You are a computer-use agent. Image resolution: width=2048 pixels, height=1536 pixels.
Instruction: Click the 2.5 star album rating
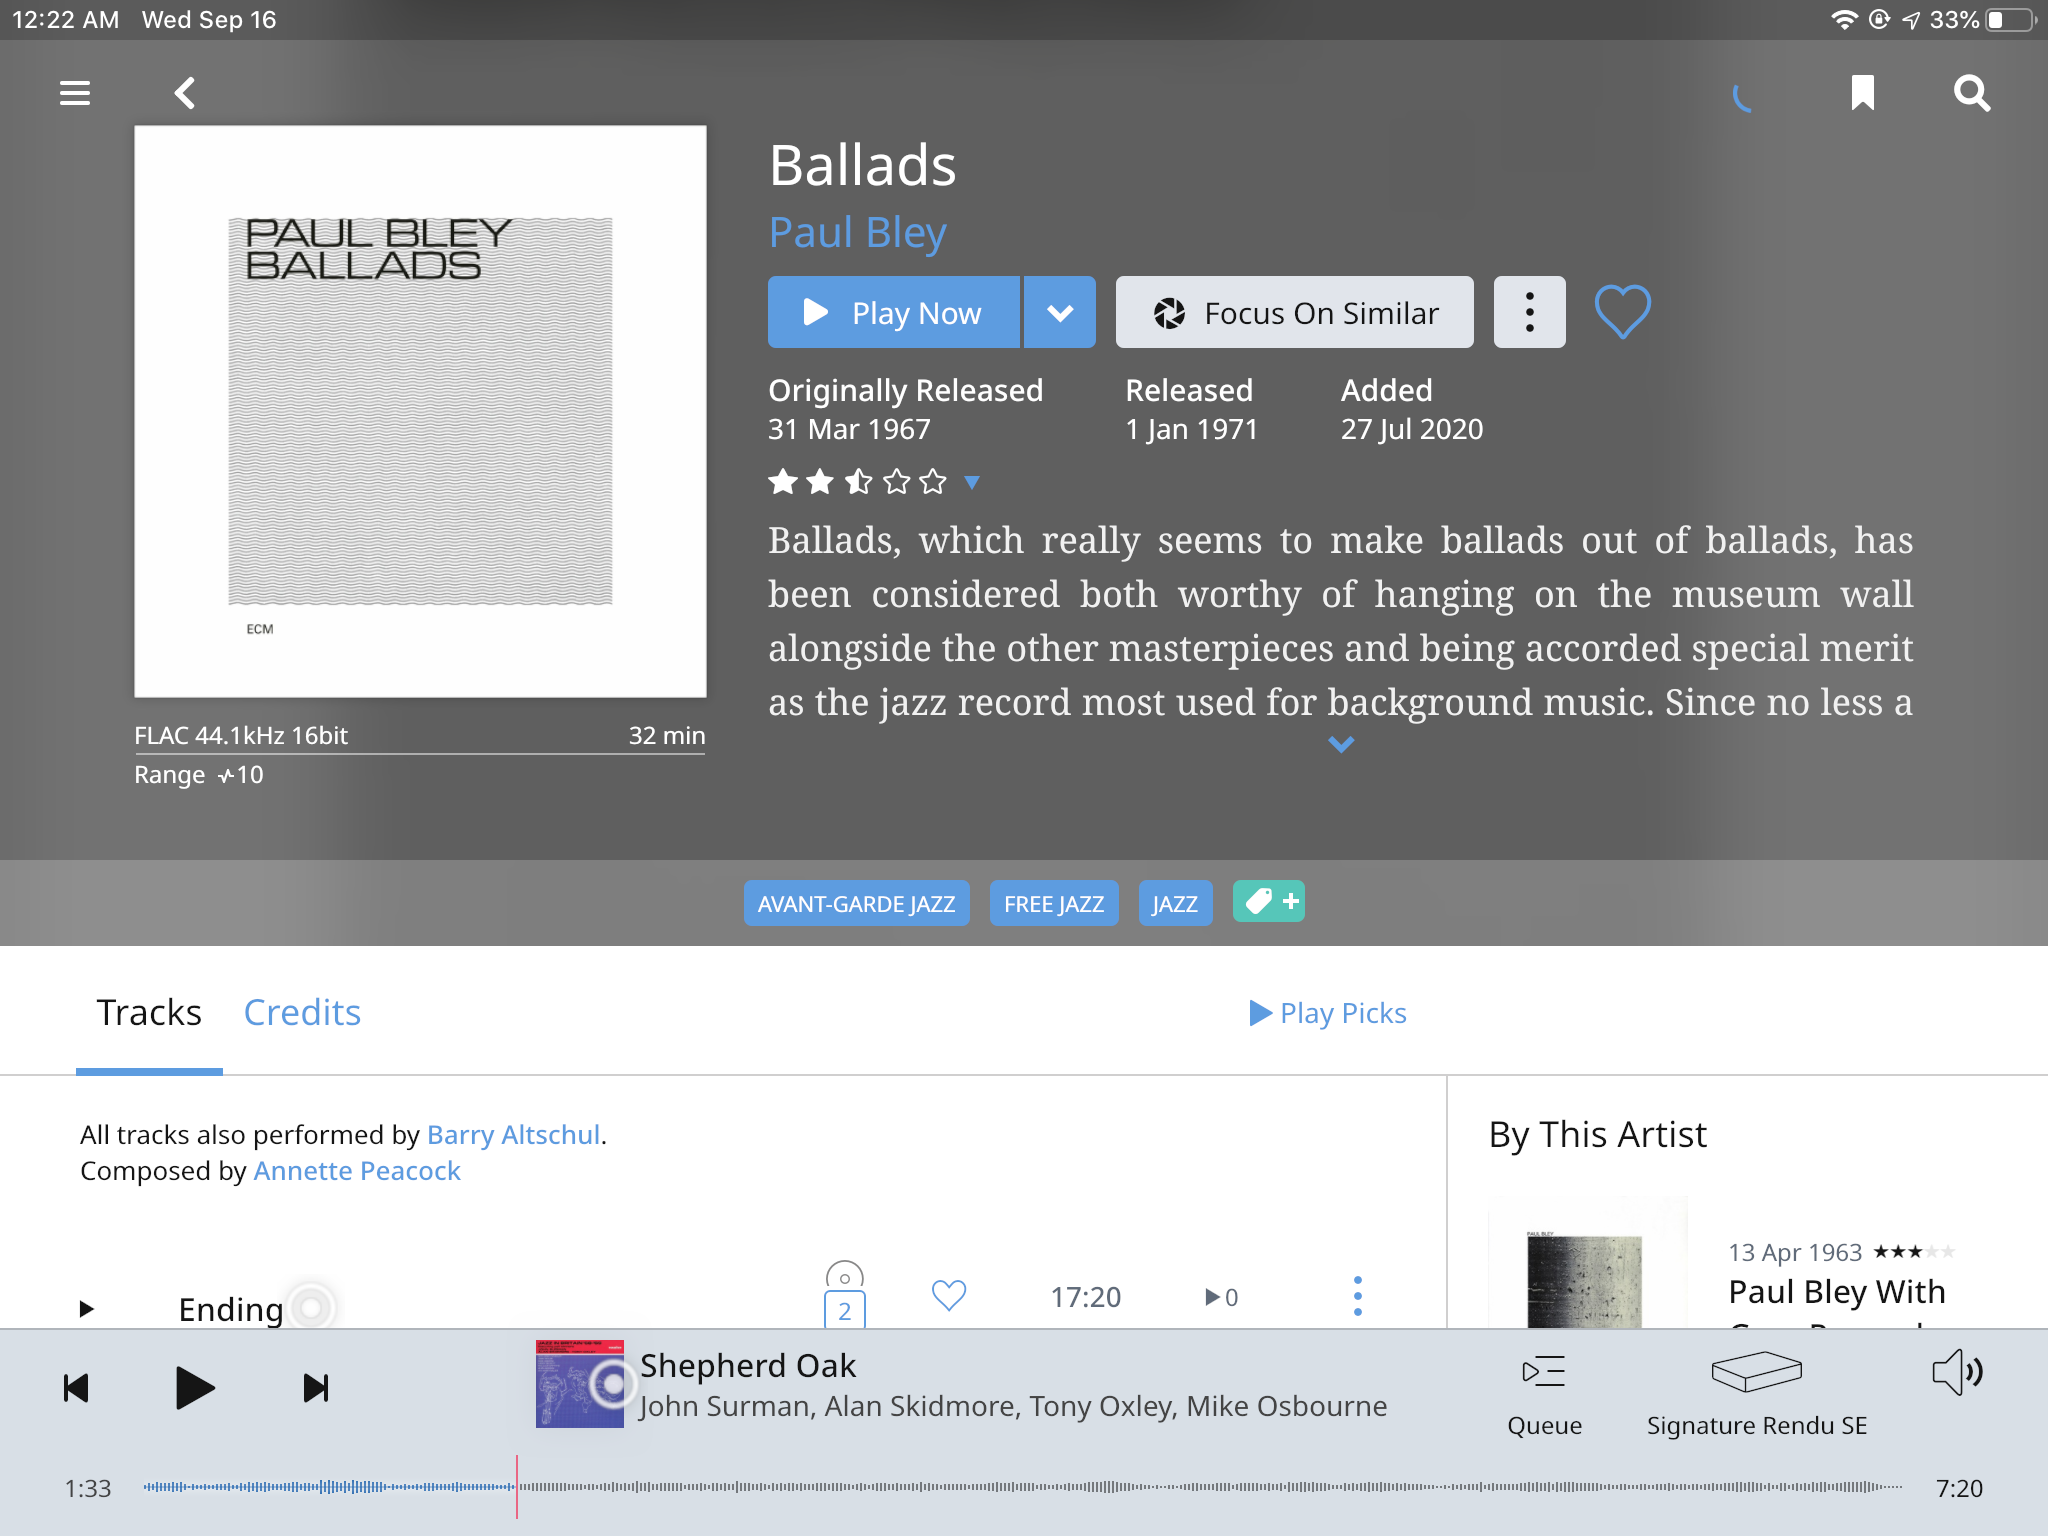point(857,483)
